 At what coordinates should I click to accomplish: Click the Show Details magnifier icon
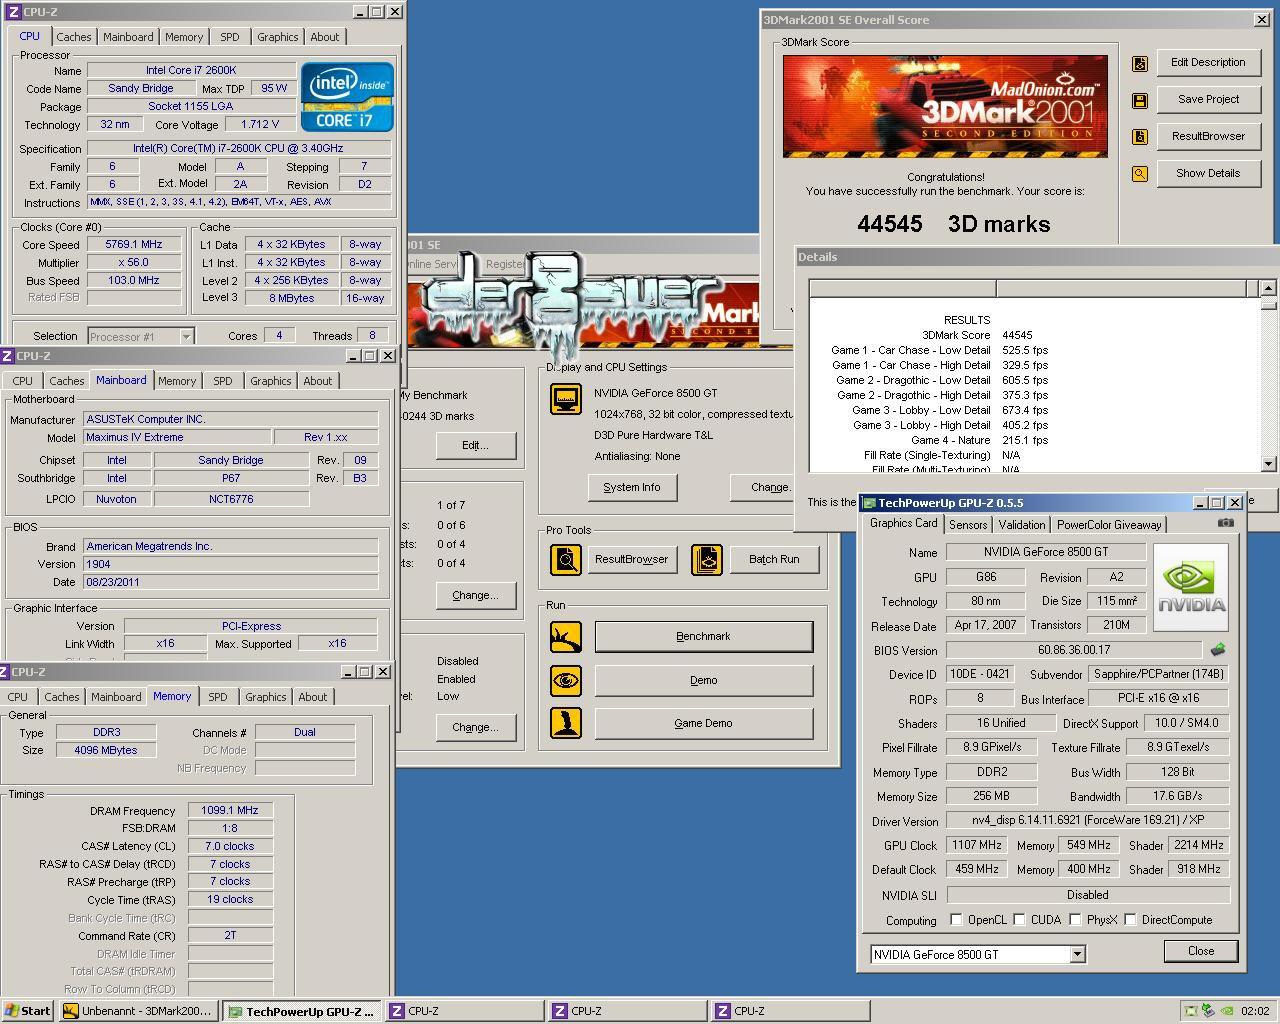[x=1139, y=174]
